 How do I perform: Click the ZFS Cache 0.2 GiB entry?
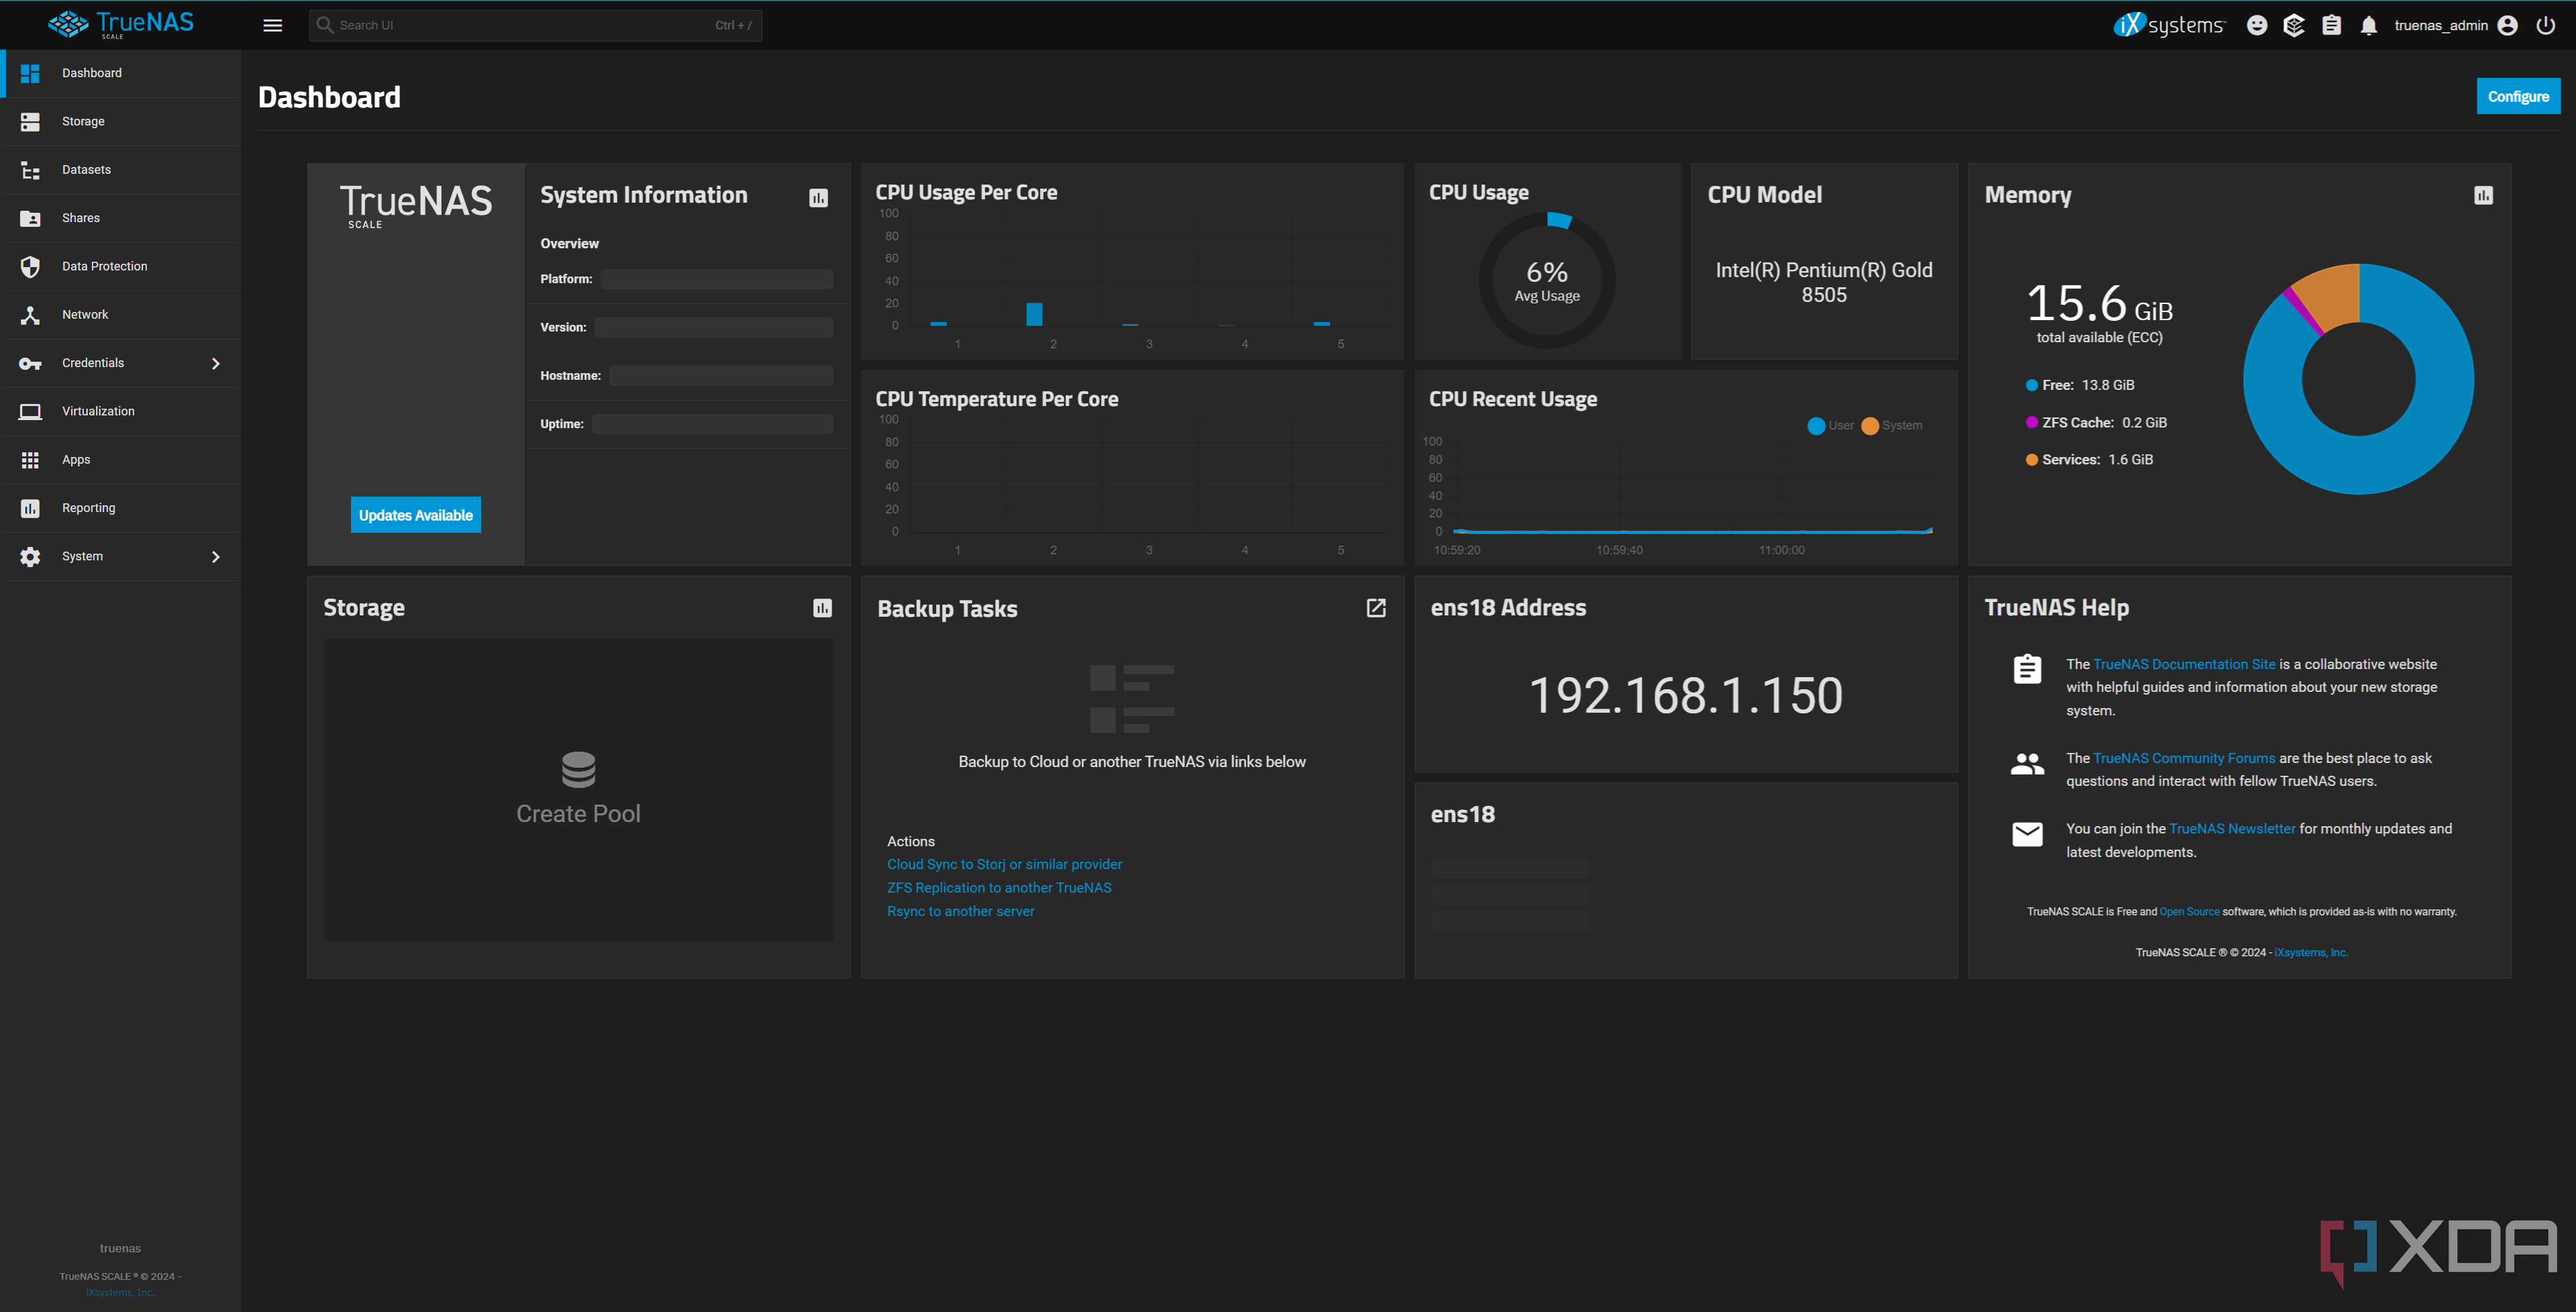[2096, 423]
